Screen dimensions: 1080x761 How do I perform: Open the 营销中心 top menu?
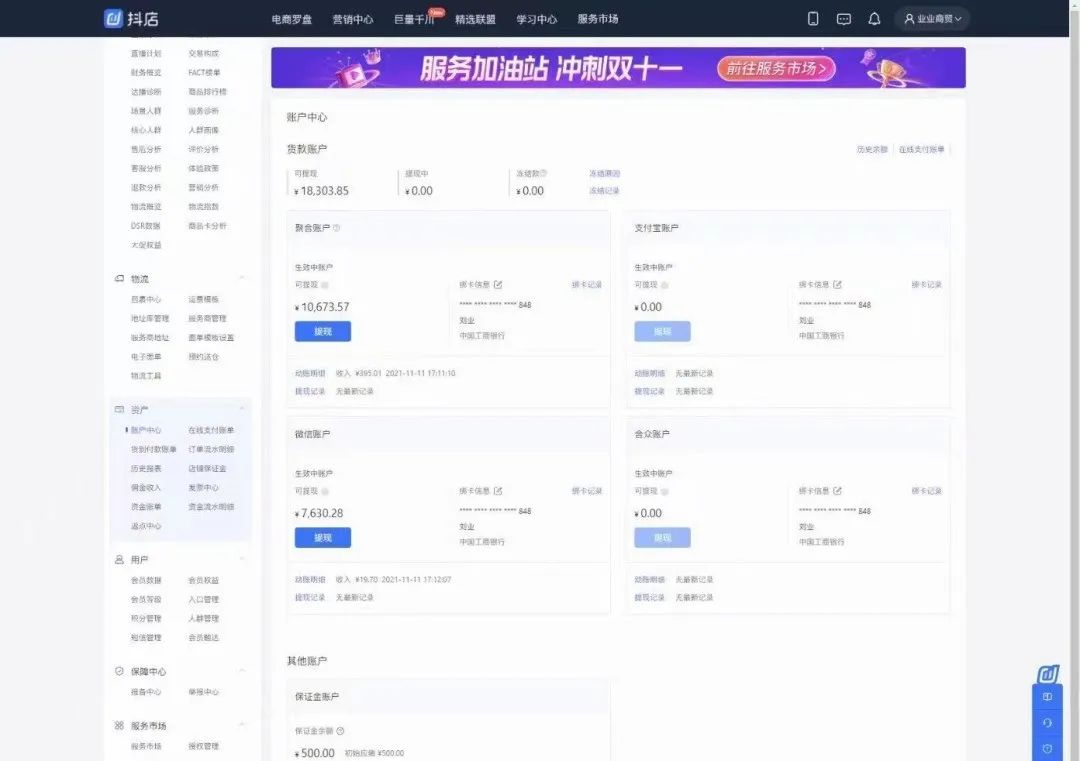point(352,19)
